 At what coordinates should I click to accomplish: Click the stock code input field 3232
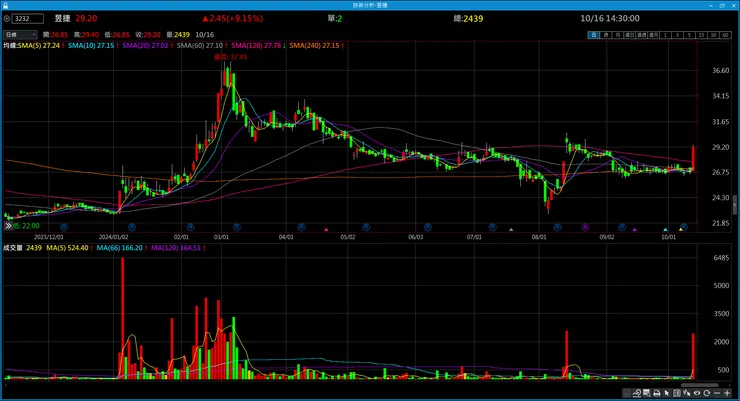pos(28,19)
